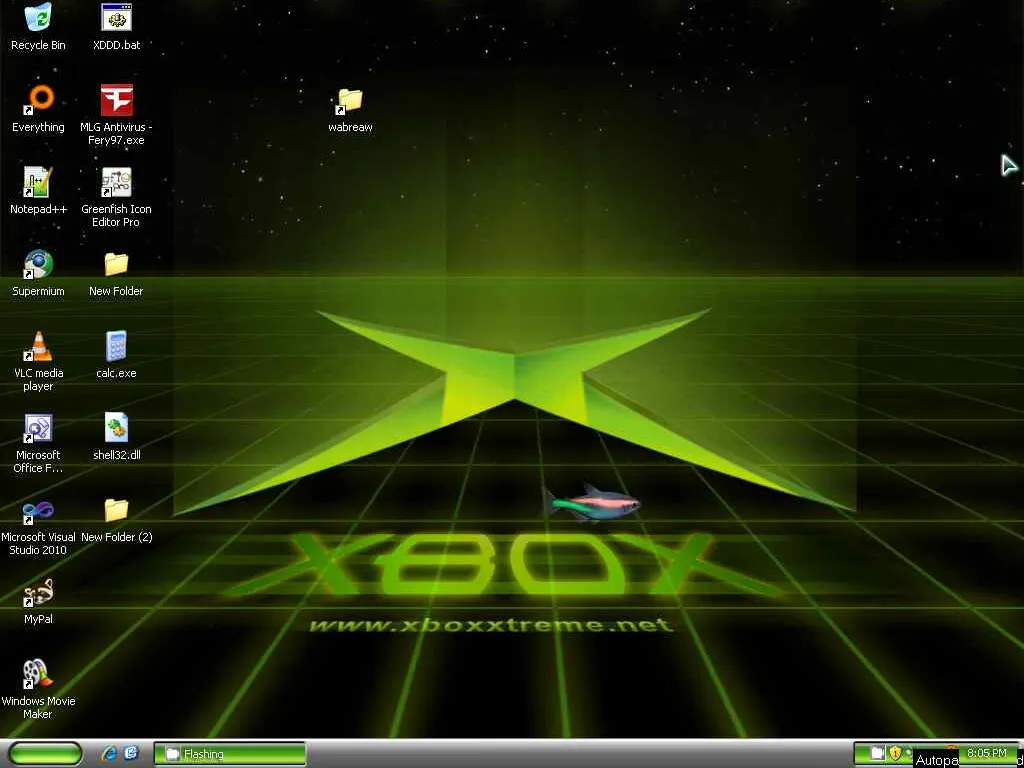Click the yellow security shield tray icon
Screen dimensions: 1024x768
pos(895,753)
